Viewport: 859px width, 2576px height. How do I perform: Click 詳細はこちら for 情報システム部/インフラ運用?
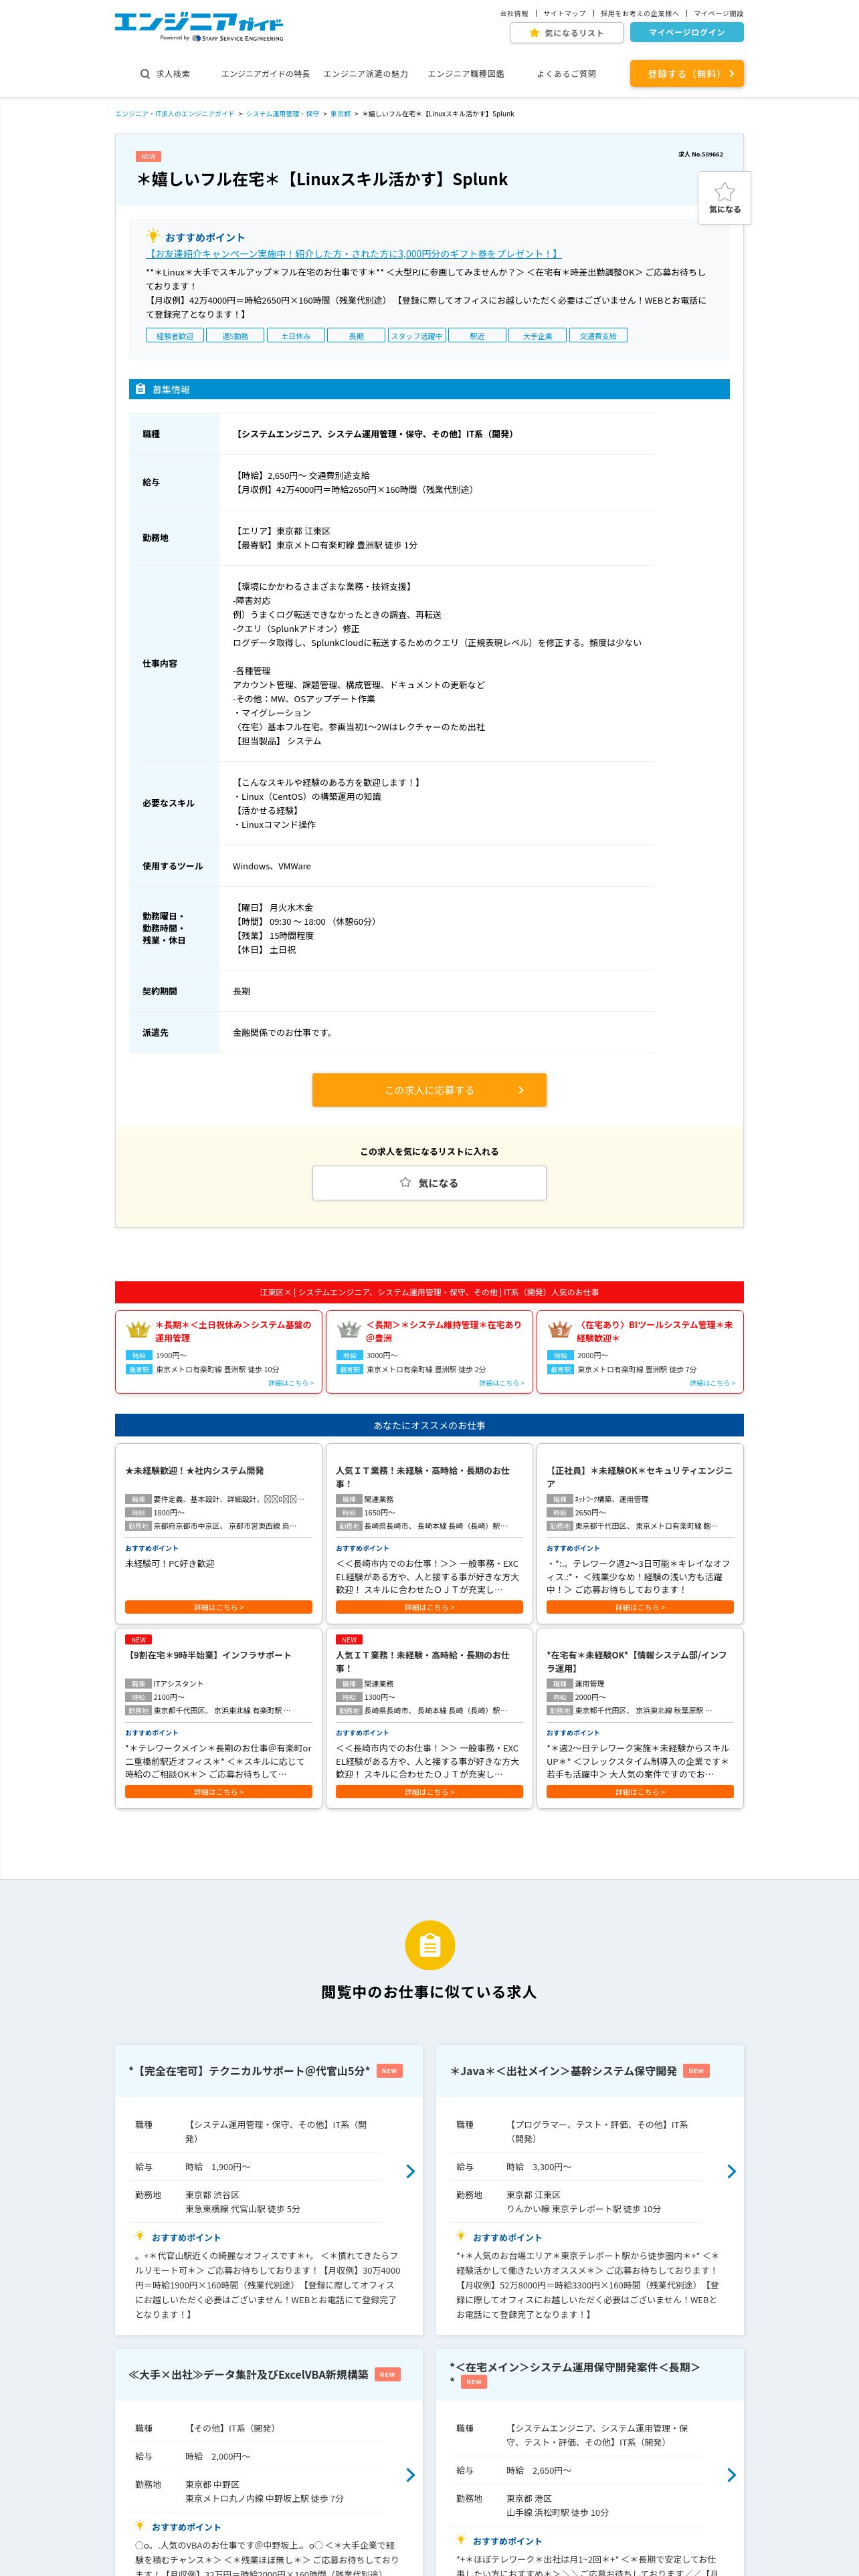point(640,1792)
